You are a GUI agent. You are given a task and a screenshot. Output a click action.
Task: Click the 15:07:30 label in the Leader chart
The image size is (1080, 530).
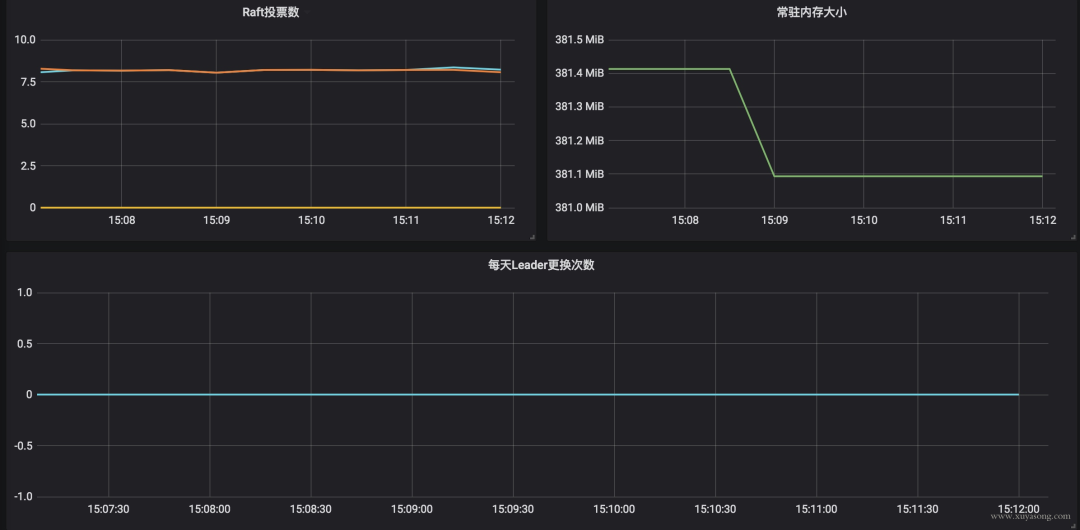click(x=108, y=509)
